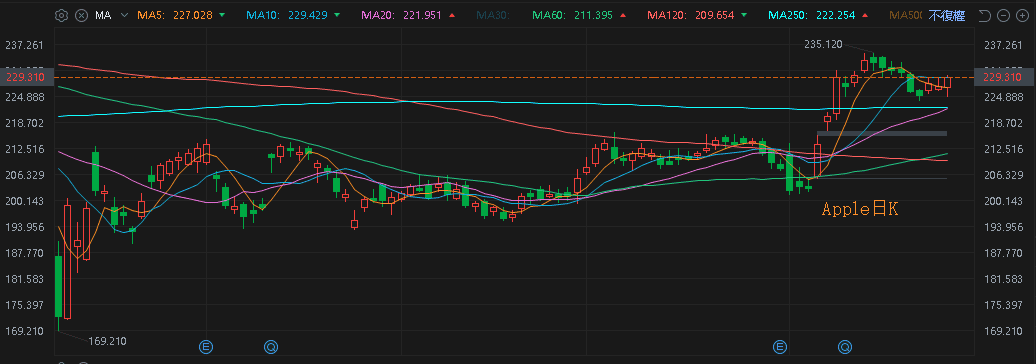Click the red 229.310 price tag on left axis

25,77
